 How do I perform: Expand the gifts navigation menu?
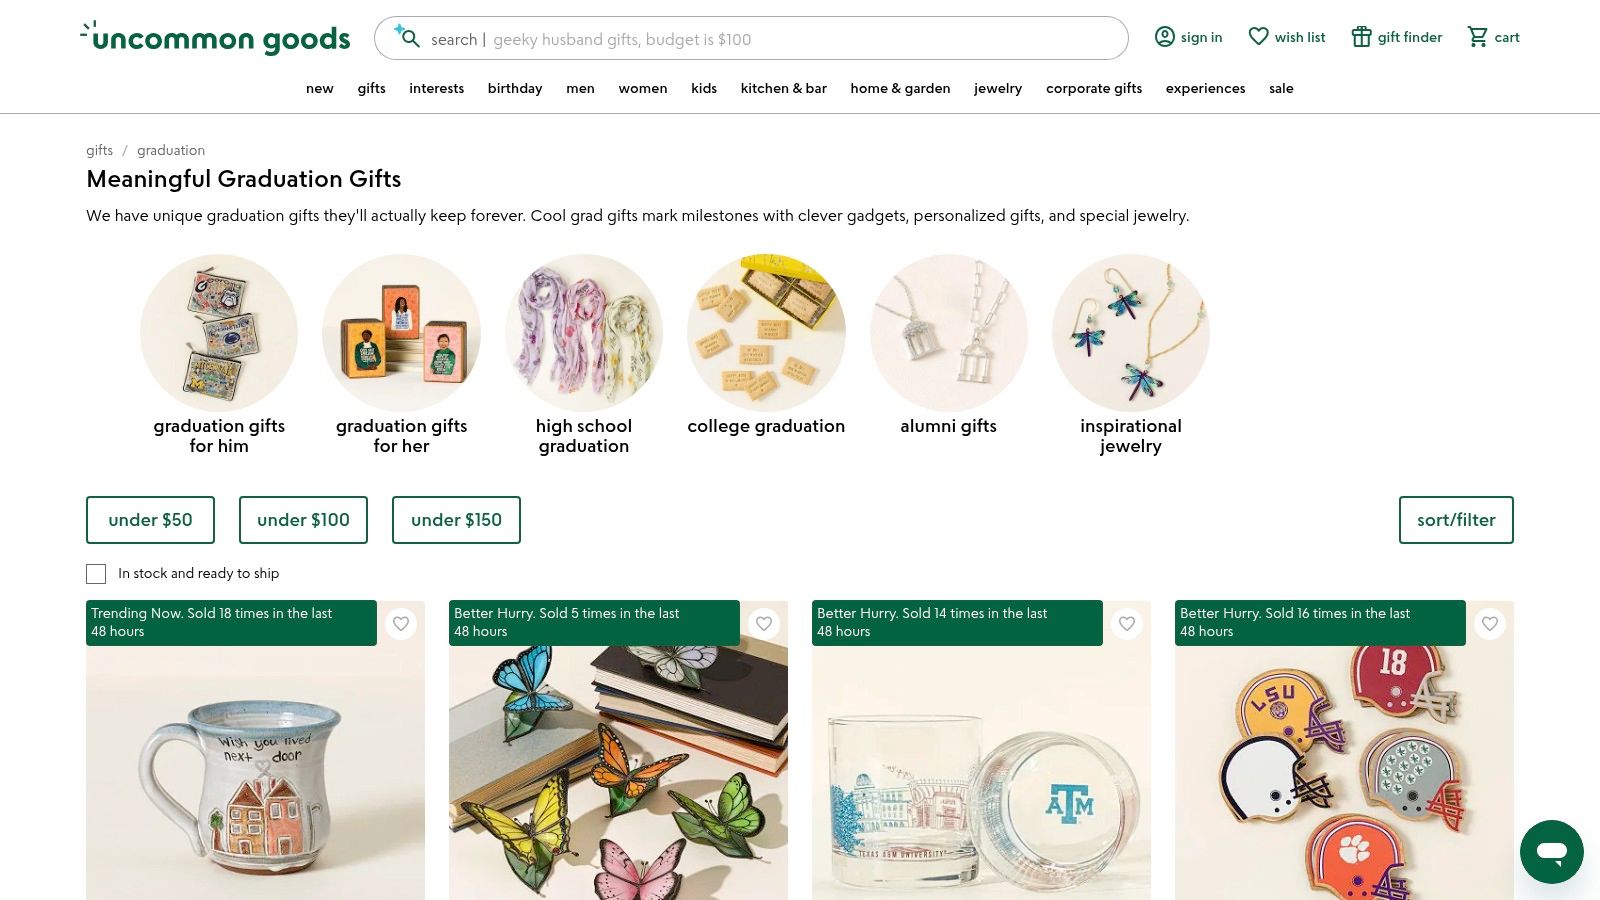pos(371,88)
